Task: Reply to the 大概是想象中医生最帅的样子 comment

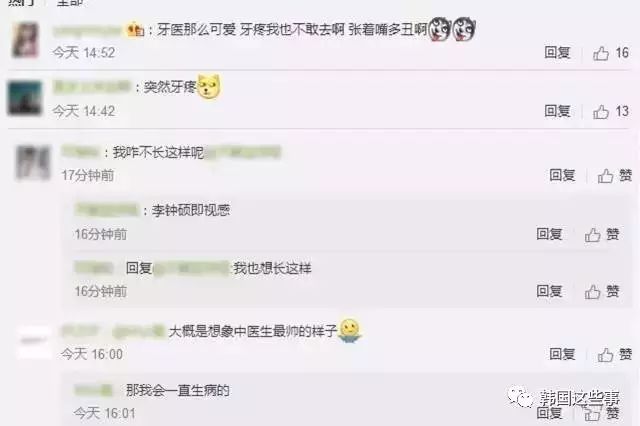Action: coord(562,354)
